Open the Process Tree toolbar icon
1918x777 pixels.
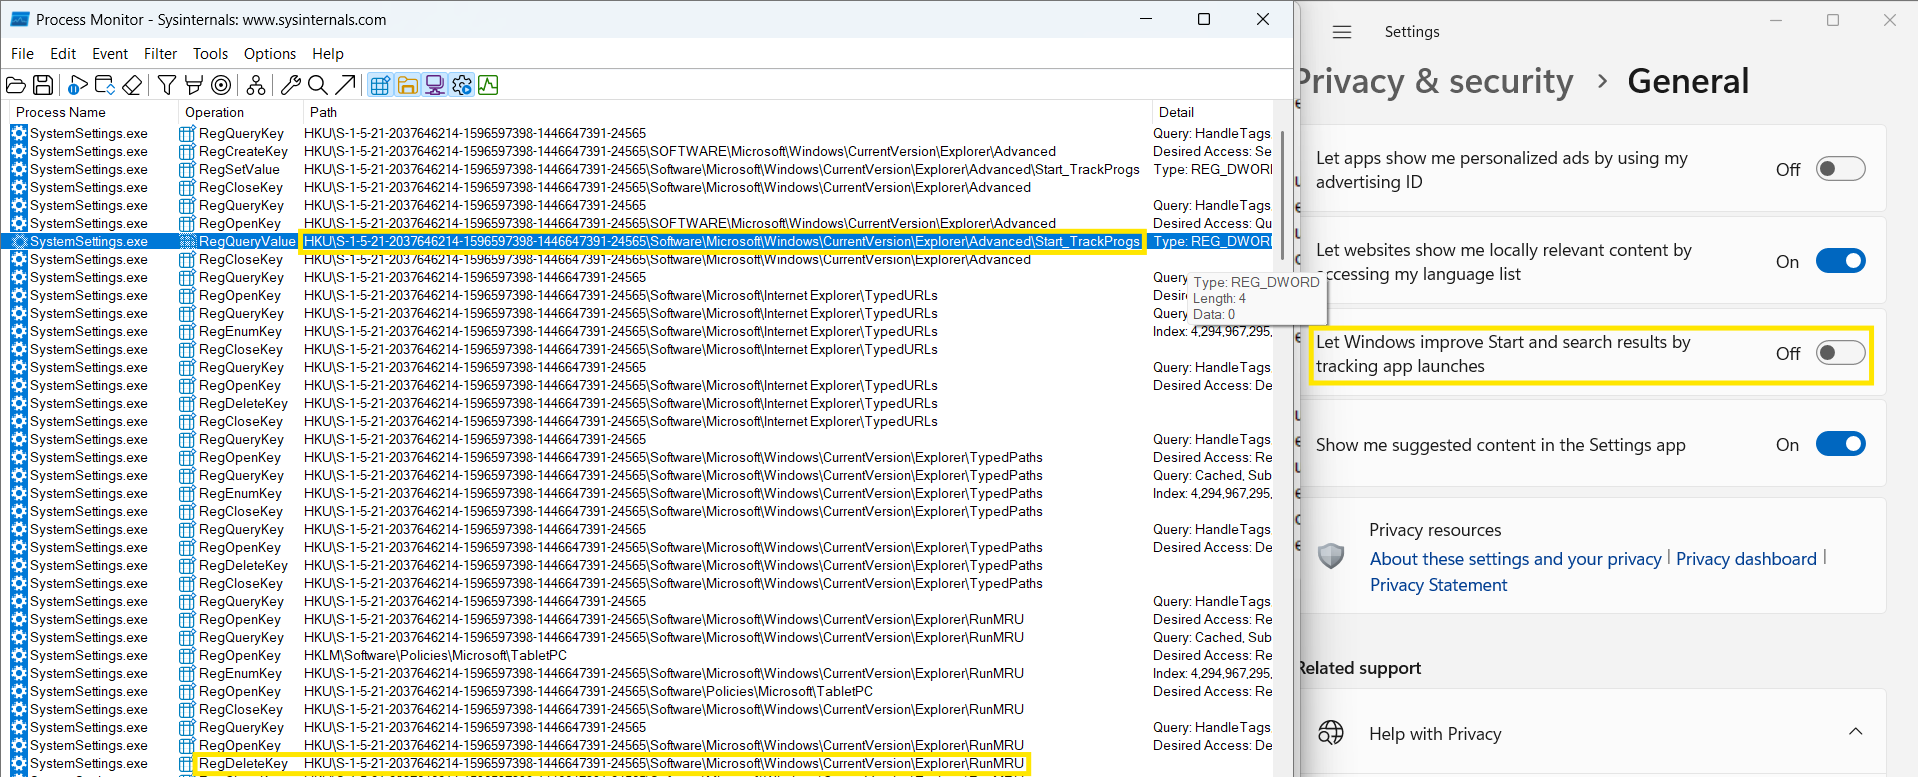click(256, 85)
